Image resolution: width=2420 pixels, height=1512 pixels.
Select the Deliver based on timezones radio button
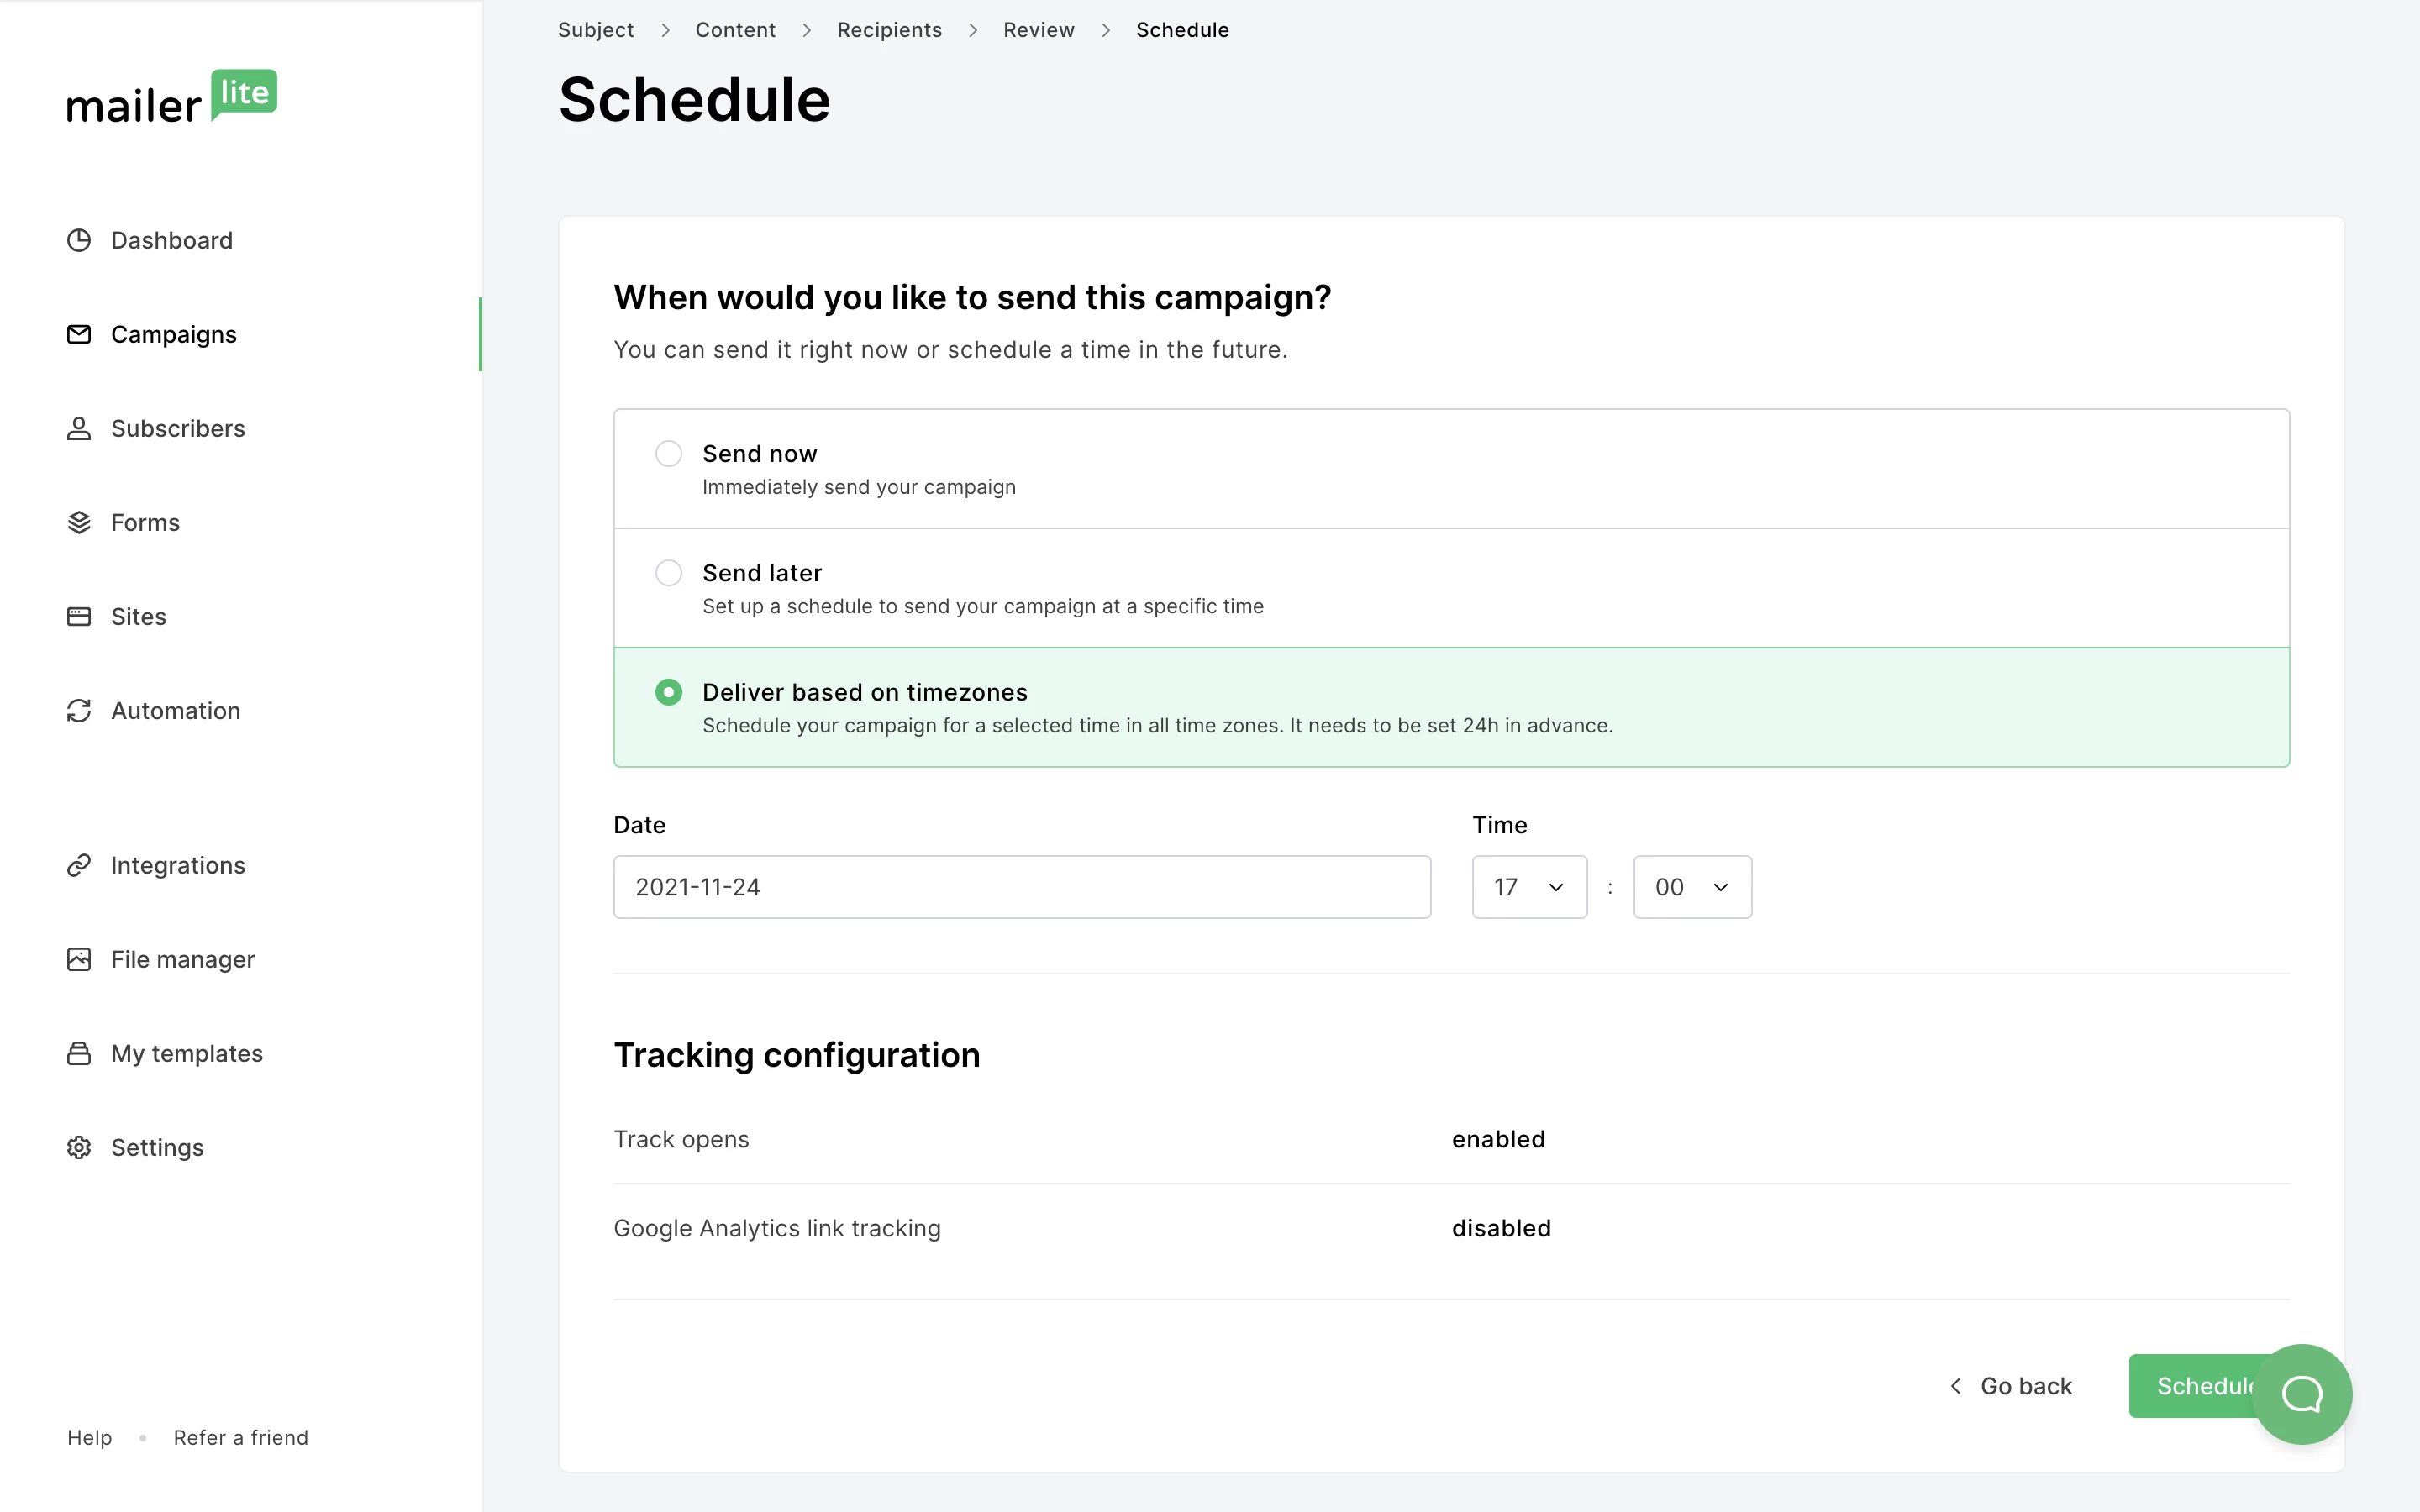[x=668, y=692]
